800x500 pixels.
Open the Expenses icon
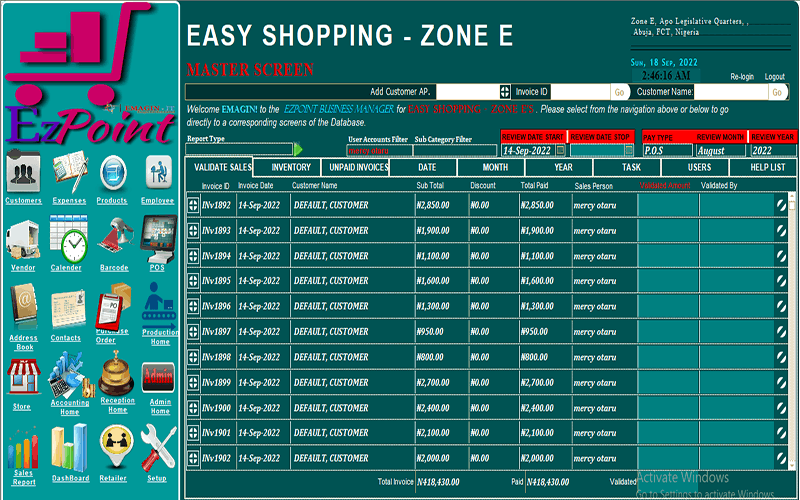click(69, 172)
